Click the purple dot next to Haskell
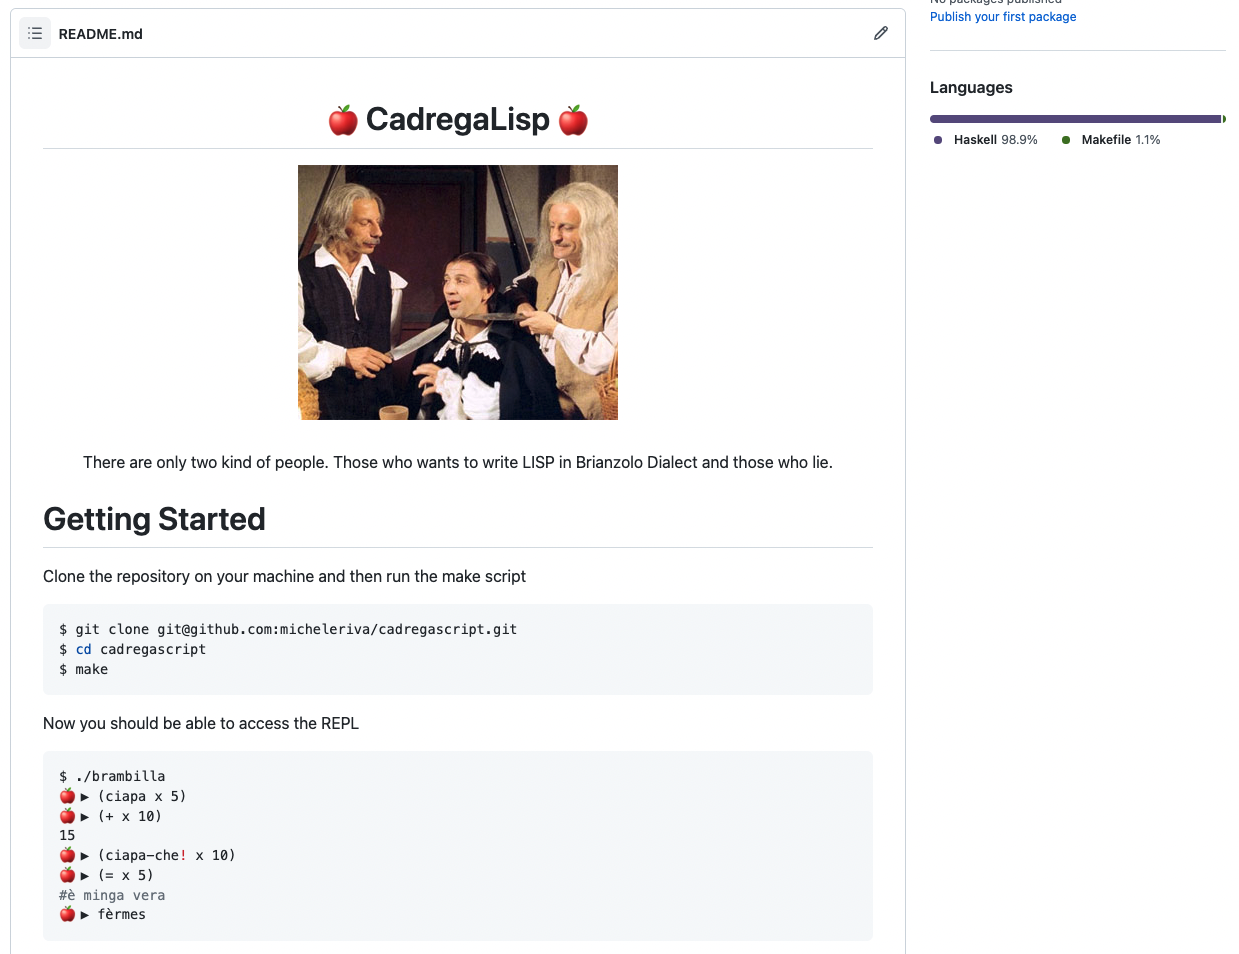 click(938, 140)
